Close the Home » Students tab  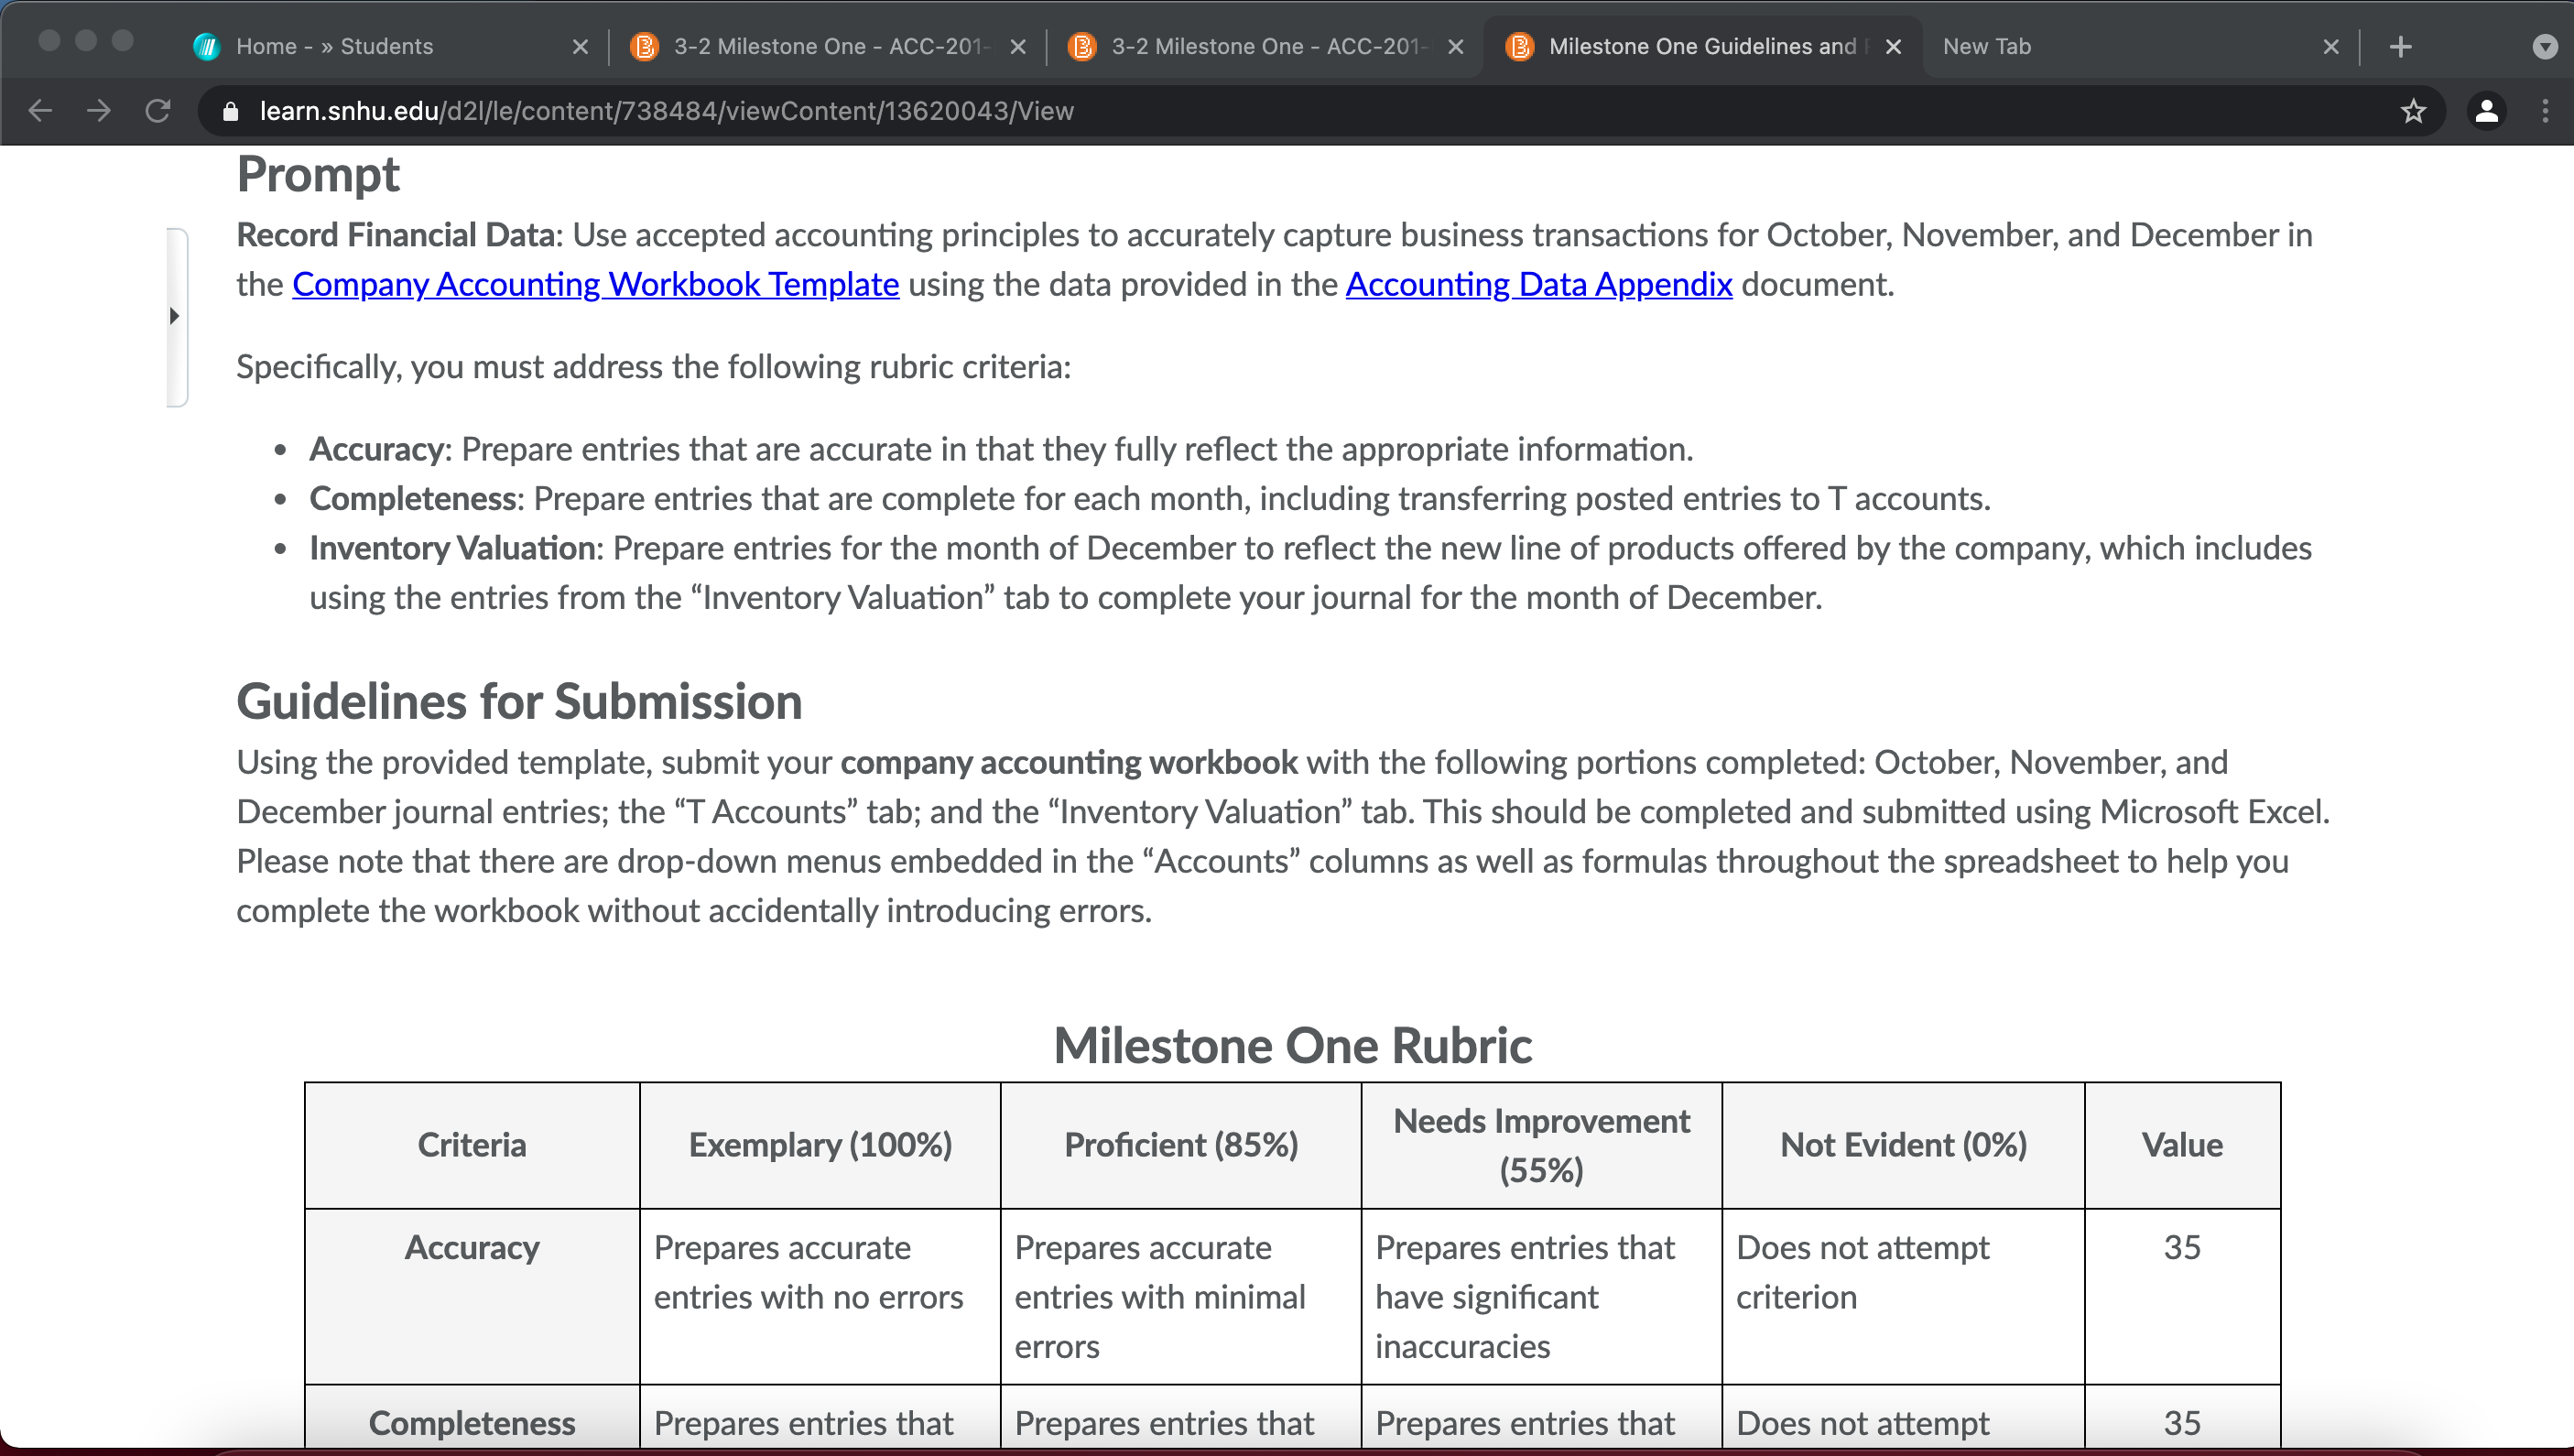coord(579,46)
